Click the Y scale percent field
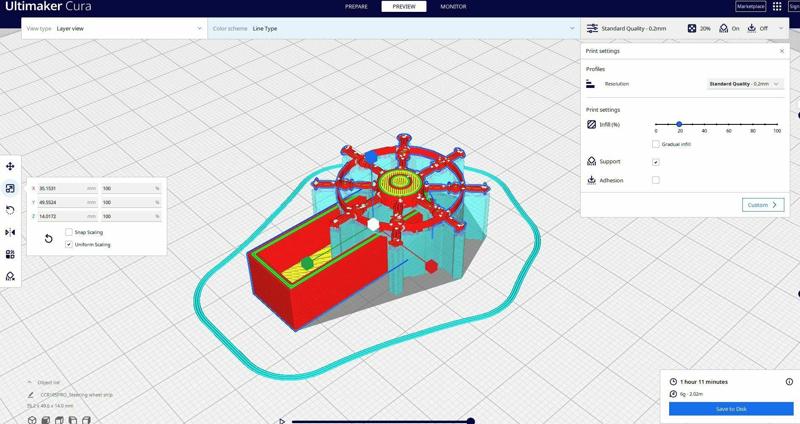The height and width of the screenshot is (424, 800). coord(131,202)
